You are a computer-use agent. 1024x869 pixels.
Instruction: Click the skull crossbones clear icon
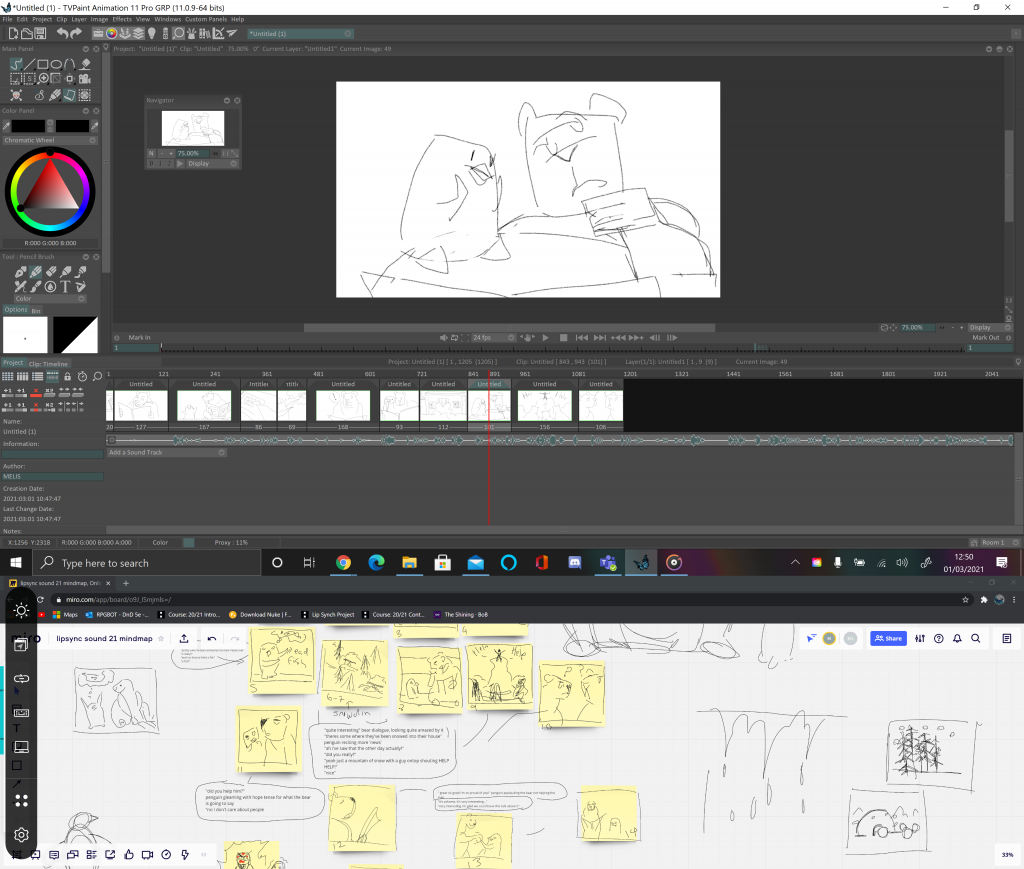click(x=16, y=95)
